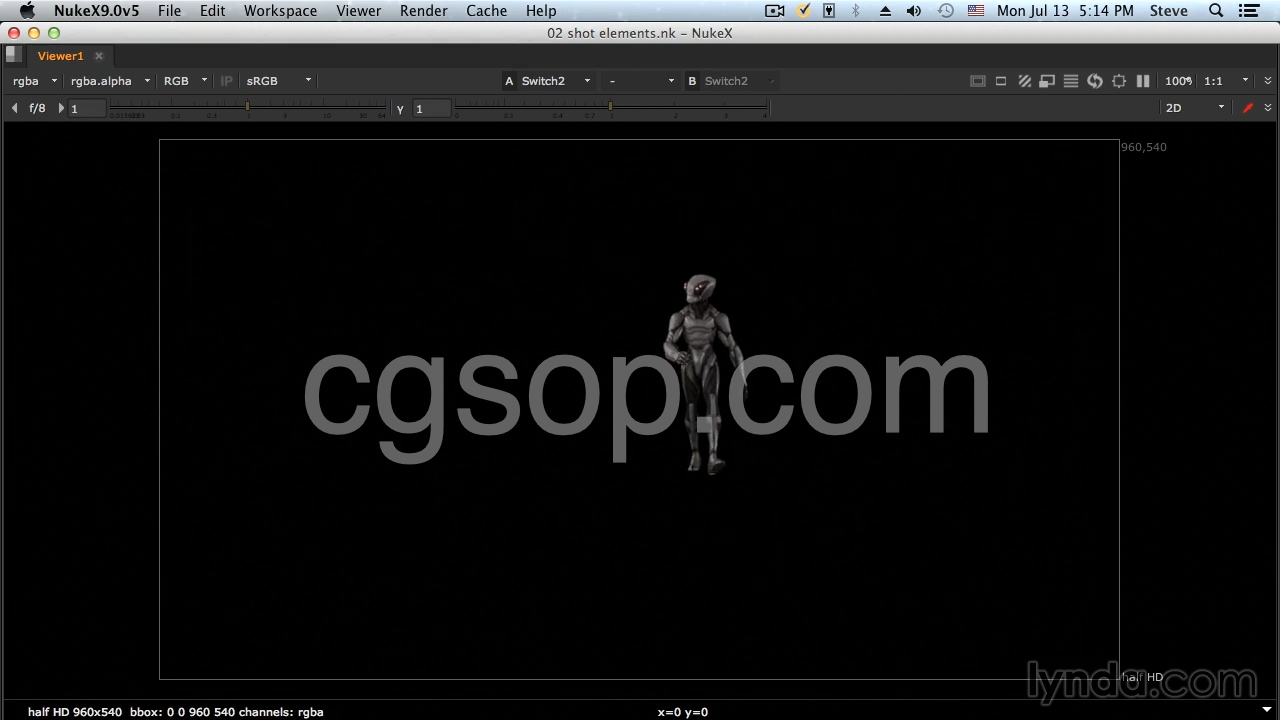Click the red paint stroke icon
This screenshot has width=1280, height=720.
click(x=1248, y=108)
